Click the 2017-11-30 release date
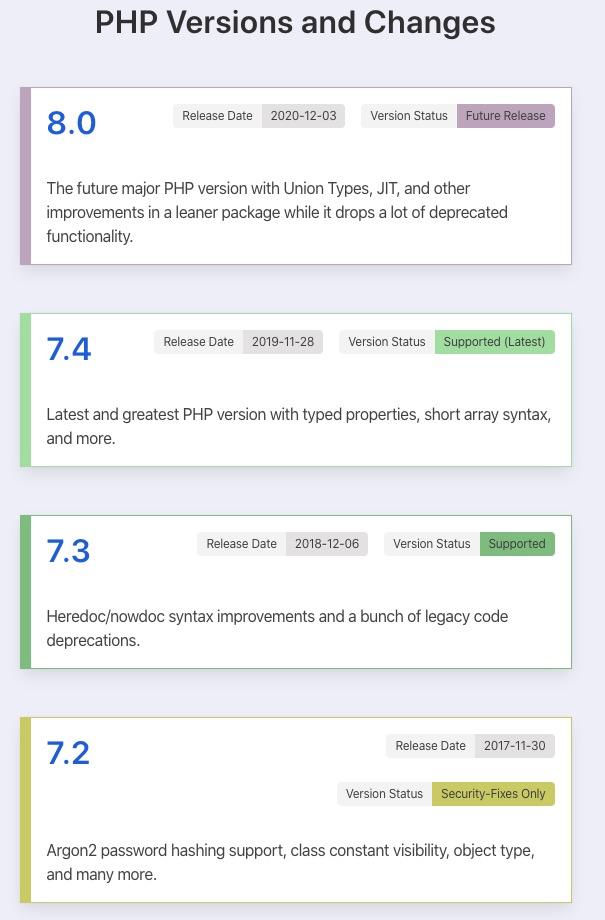605x920 pixels. [x=515, y=746]
